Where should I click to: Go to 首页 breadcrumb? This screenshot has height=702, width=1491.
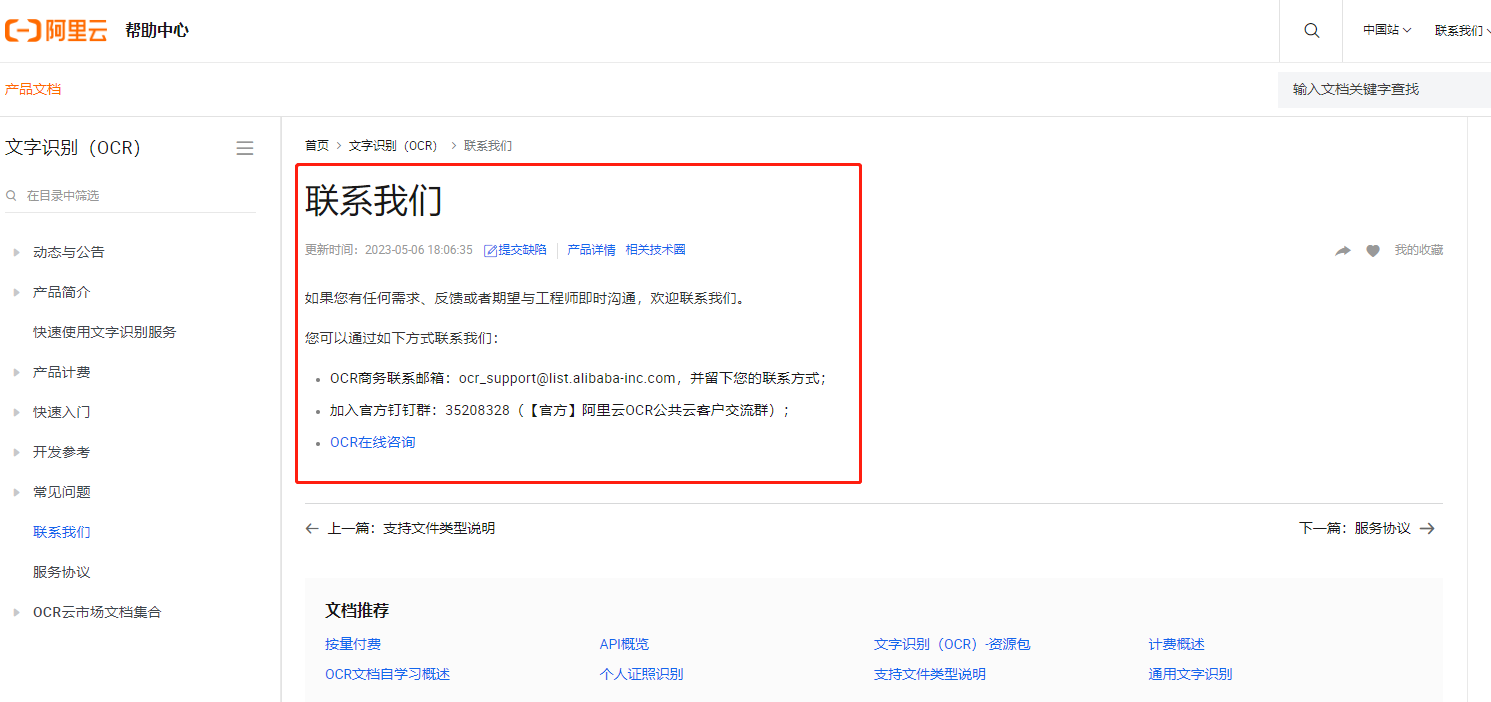point(317,146)
